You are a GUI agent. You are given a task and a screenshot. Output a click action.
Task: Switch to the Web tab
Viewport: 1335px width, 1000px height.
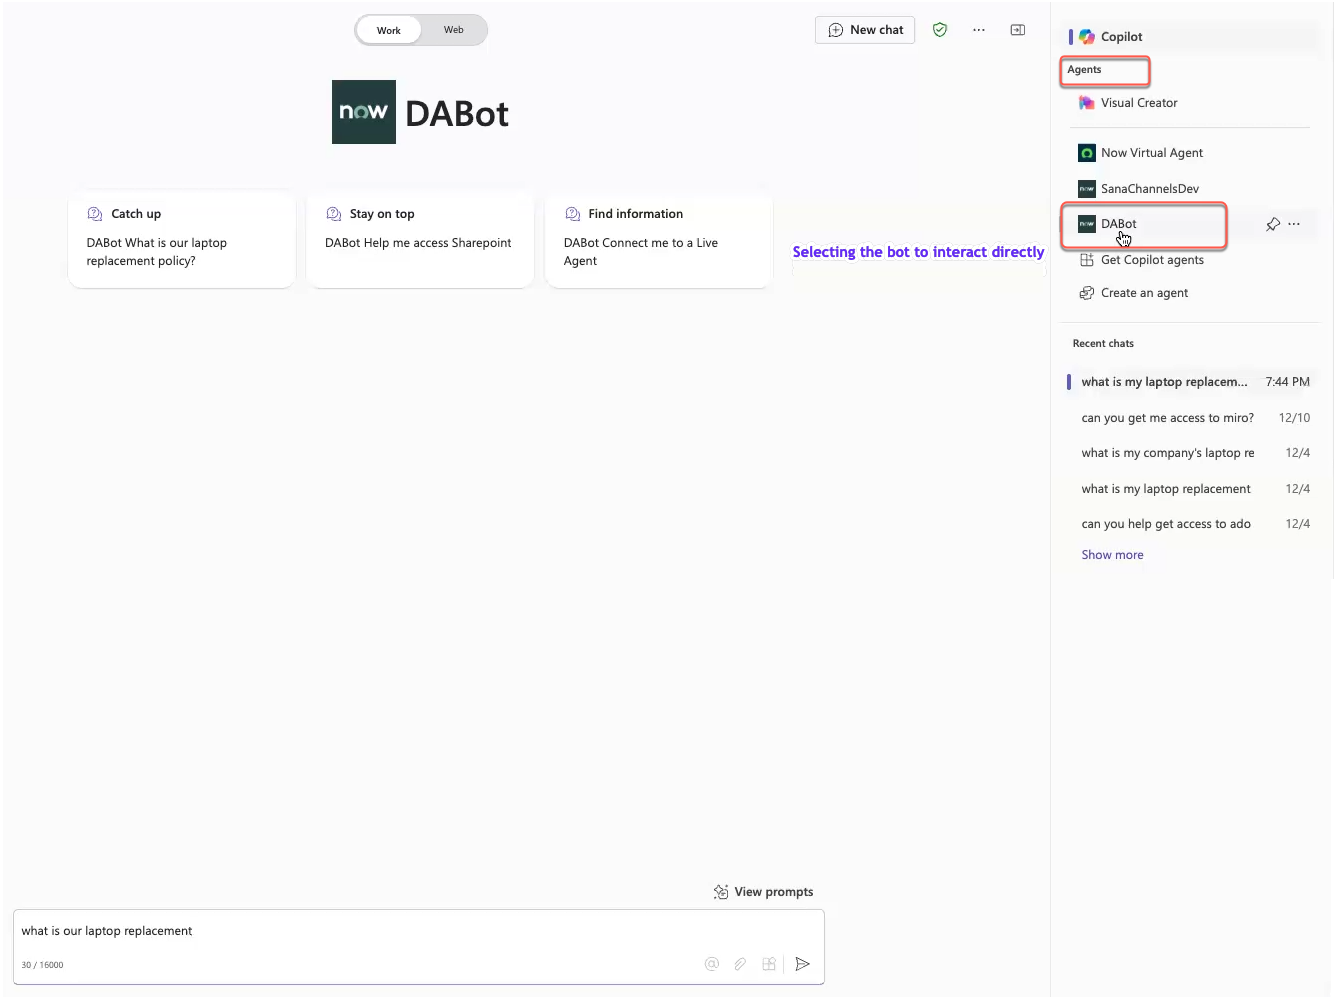pyautogui.click(x=453, y=30)
